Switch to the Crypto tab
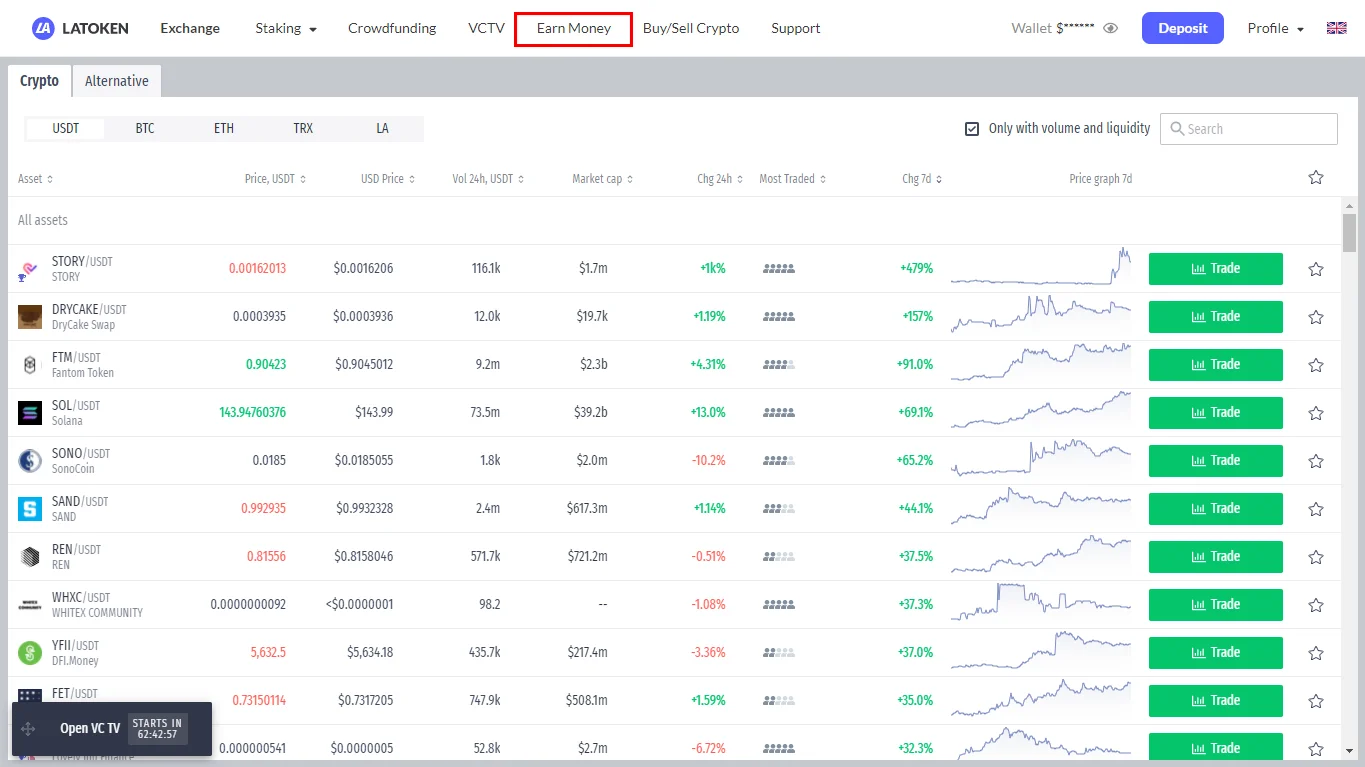This screenshot has height=767, width=1365. click(40, 81)
